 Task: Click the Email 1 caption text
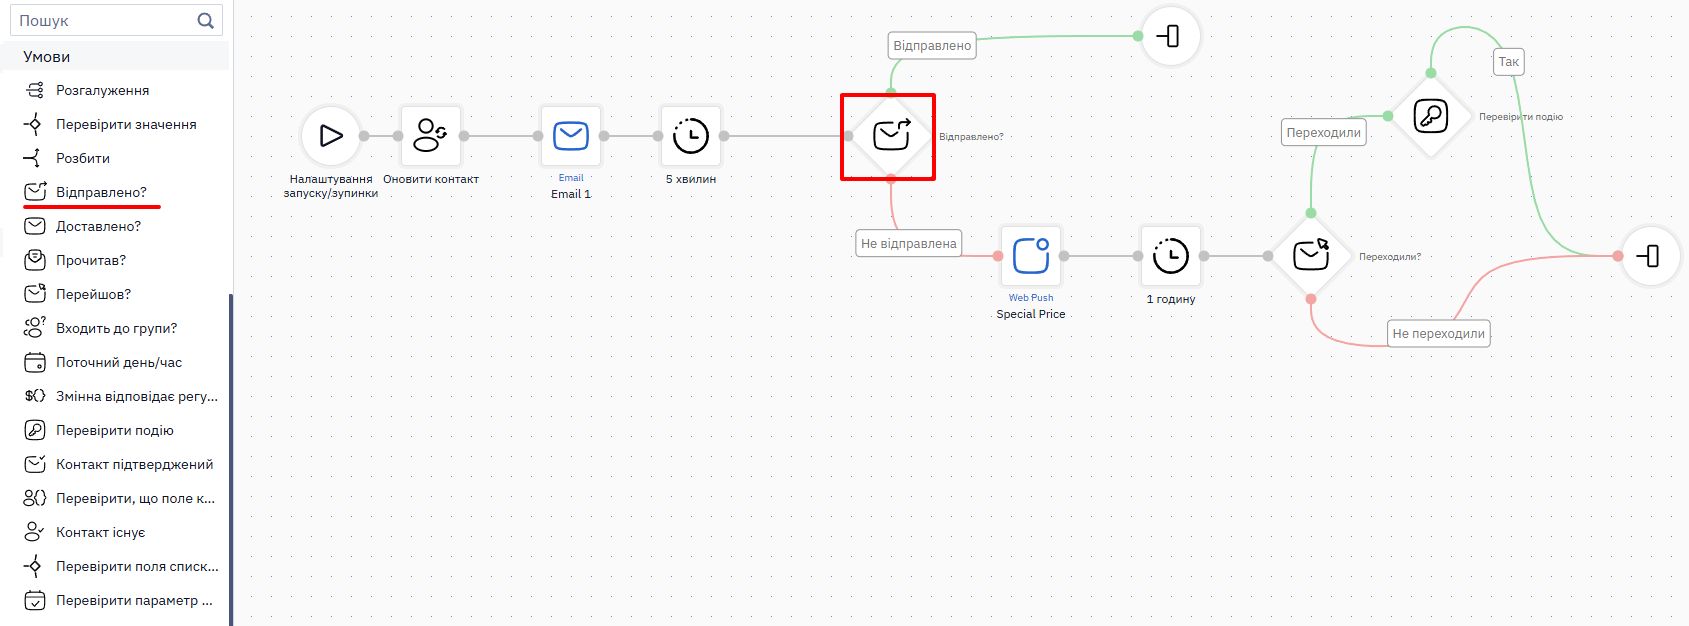click(571, 194)
